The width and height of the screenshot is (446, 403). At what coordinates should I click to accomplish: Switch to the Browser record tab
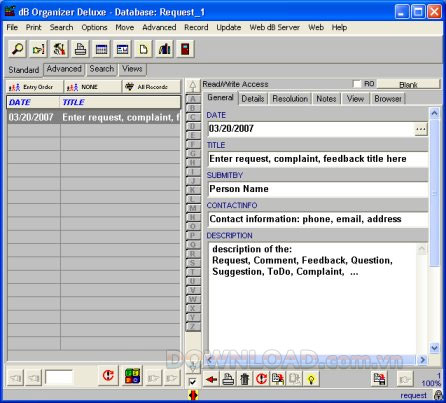[x=388, y=99]
